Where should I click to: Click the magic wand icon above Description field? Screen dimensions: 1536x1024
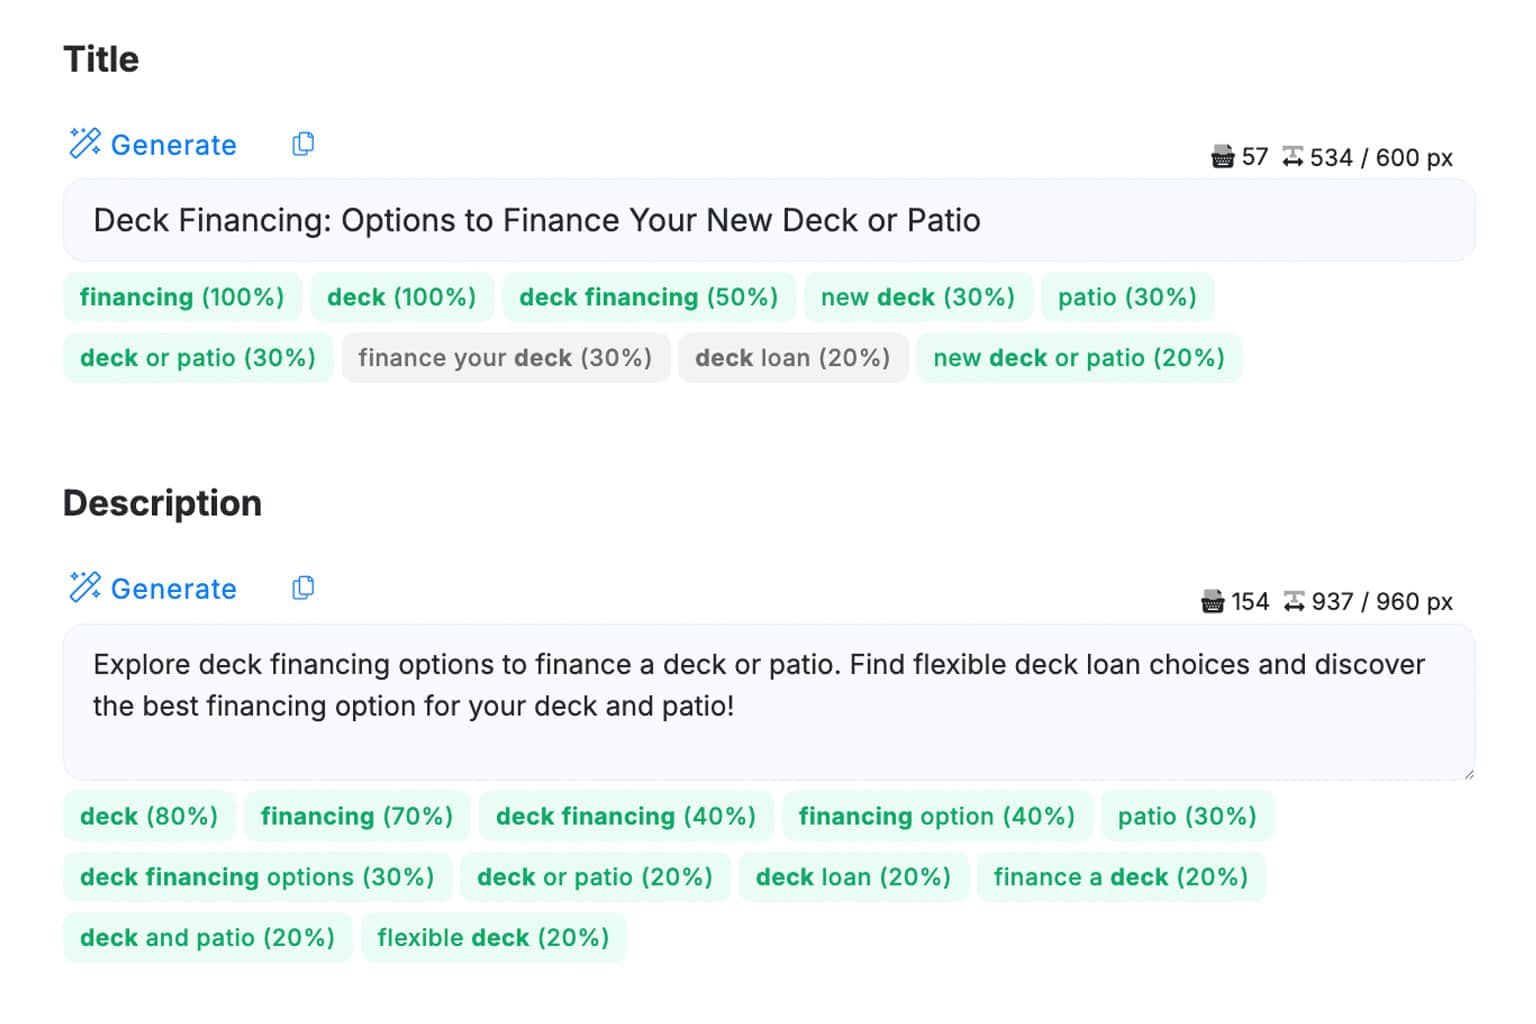tap(85, 587)
